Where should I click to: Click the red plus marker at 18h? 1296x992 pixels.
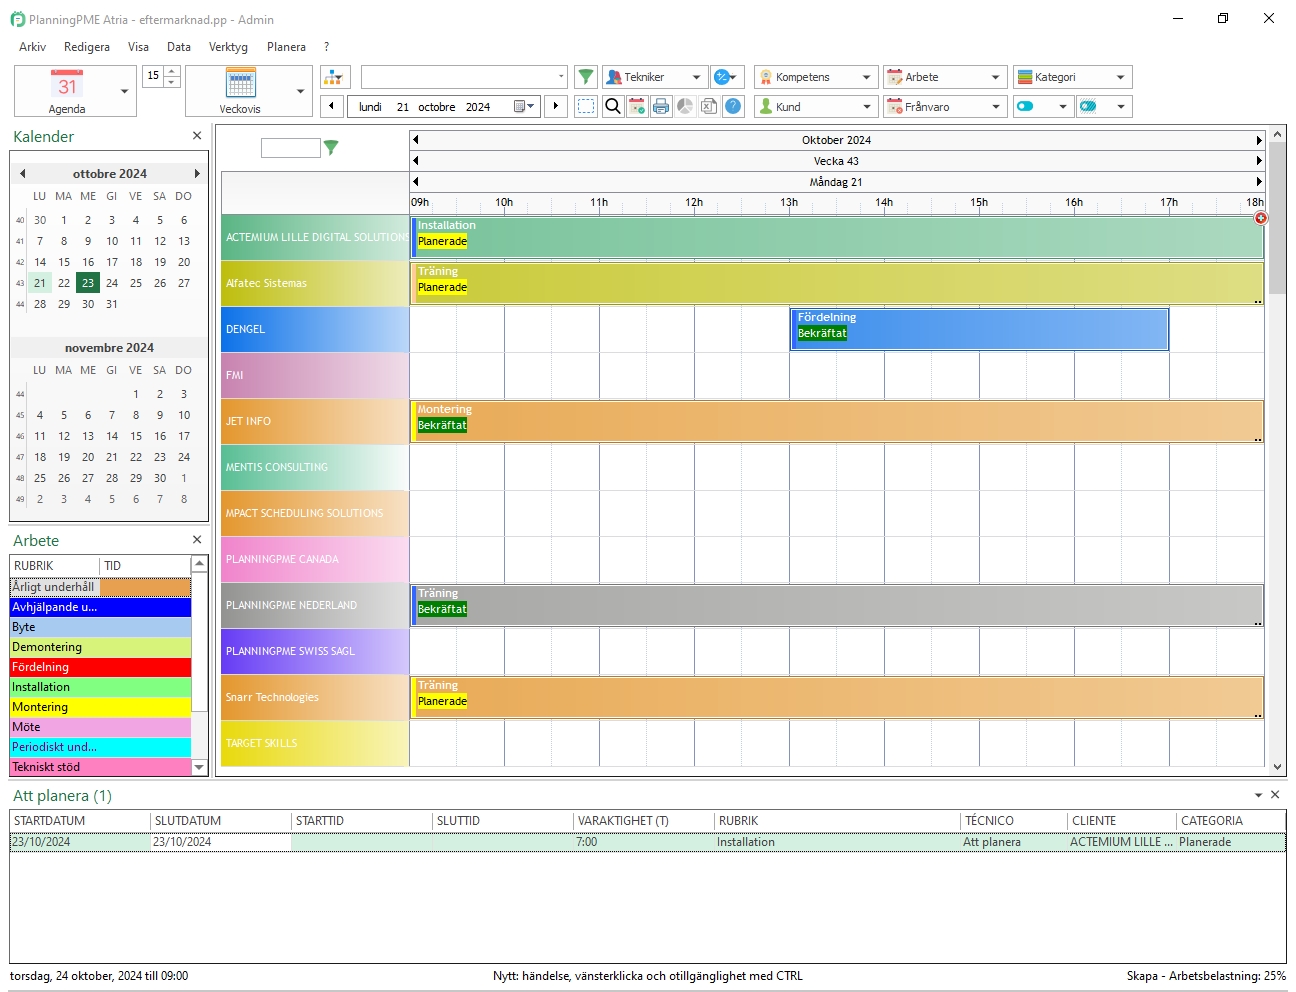tap(1260, 218)
